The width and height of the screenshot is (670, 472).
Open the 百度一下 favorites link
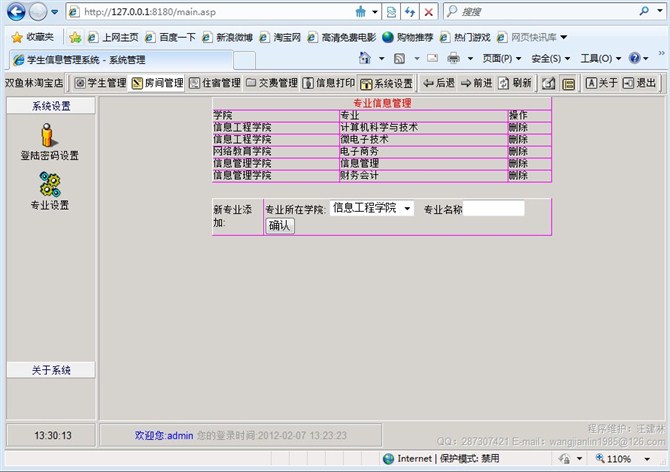170,37
